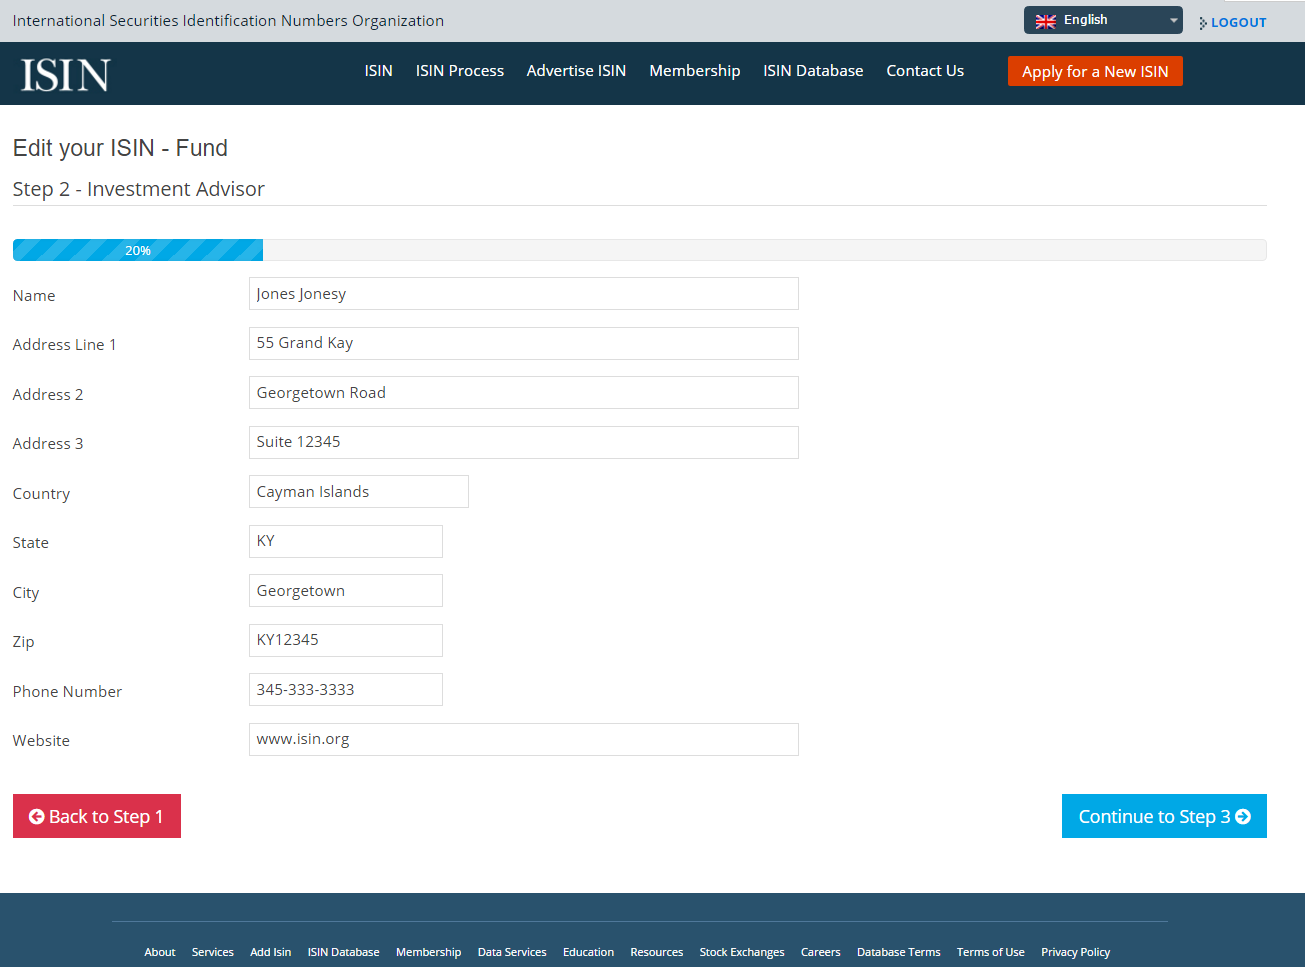Click the LOGOUT link
The height and width of the screenshot is (967, 1305).
(1237, 22)
